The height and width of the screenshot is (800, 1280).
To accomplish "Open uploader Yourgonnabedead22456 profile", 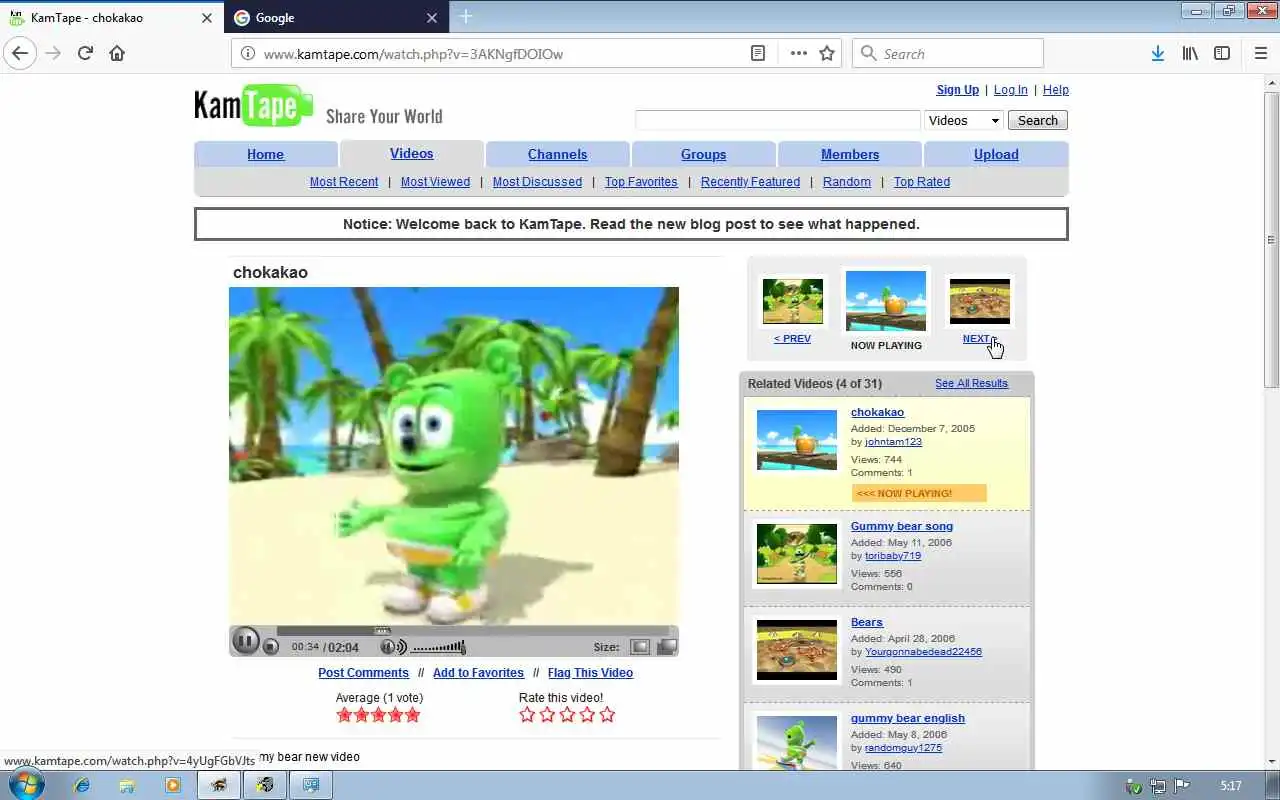I will (x=923, y=652).
